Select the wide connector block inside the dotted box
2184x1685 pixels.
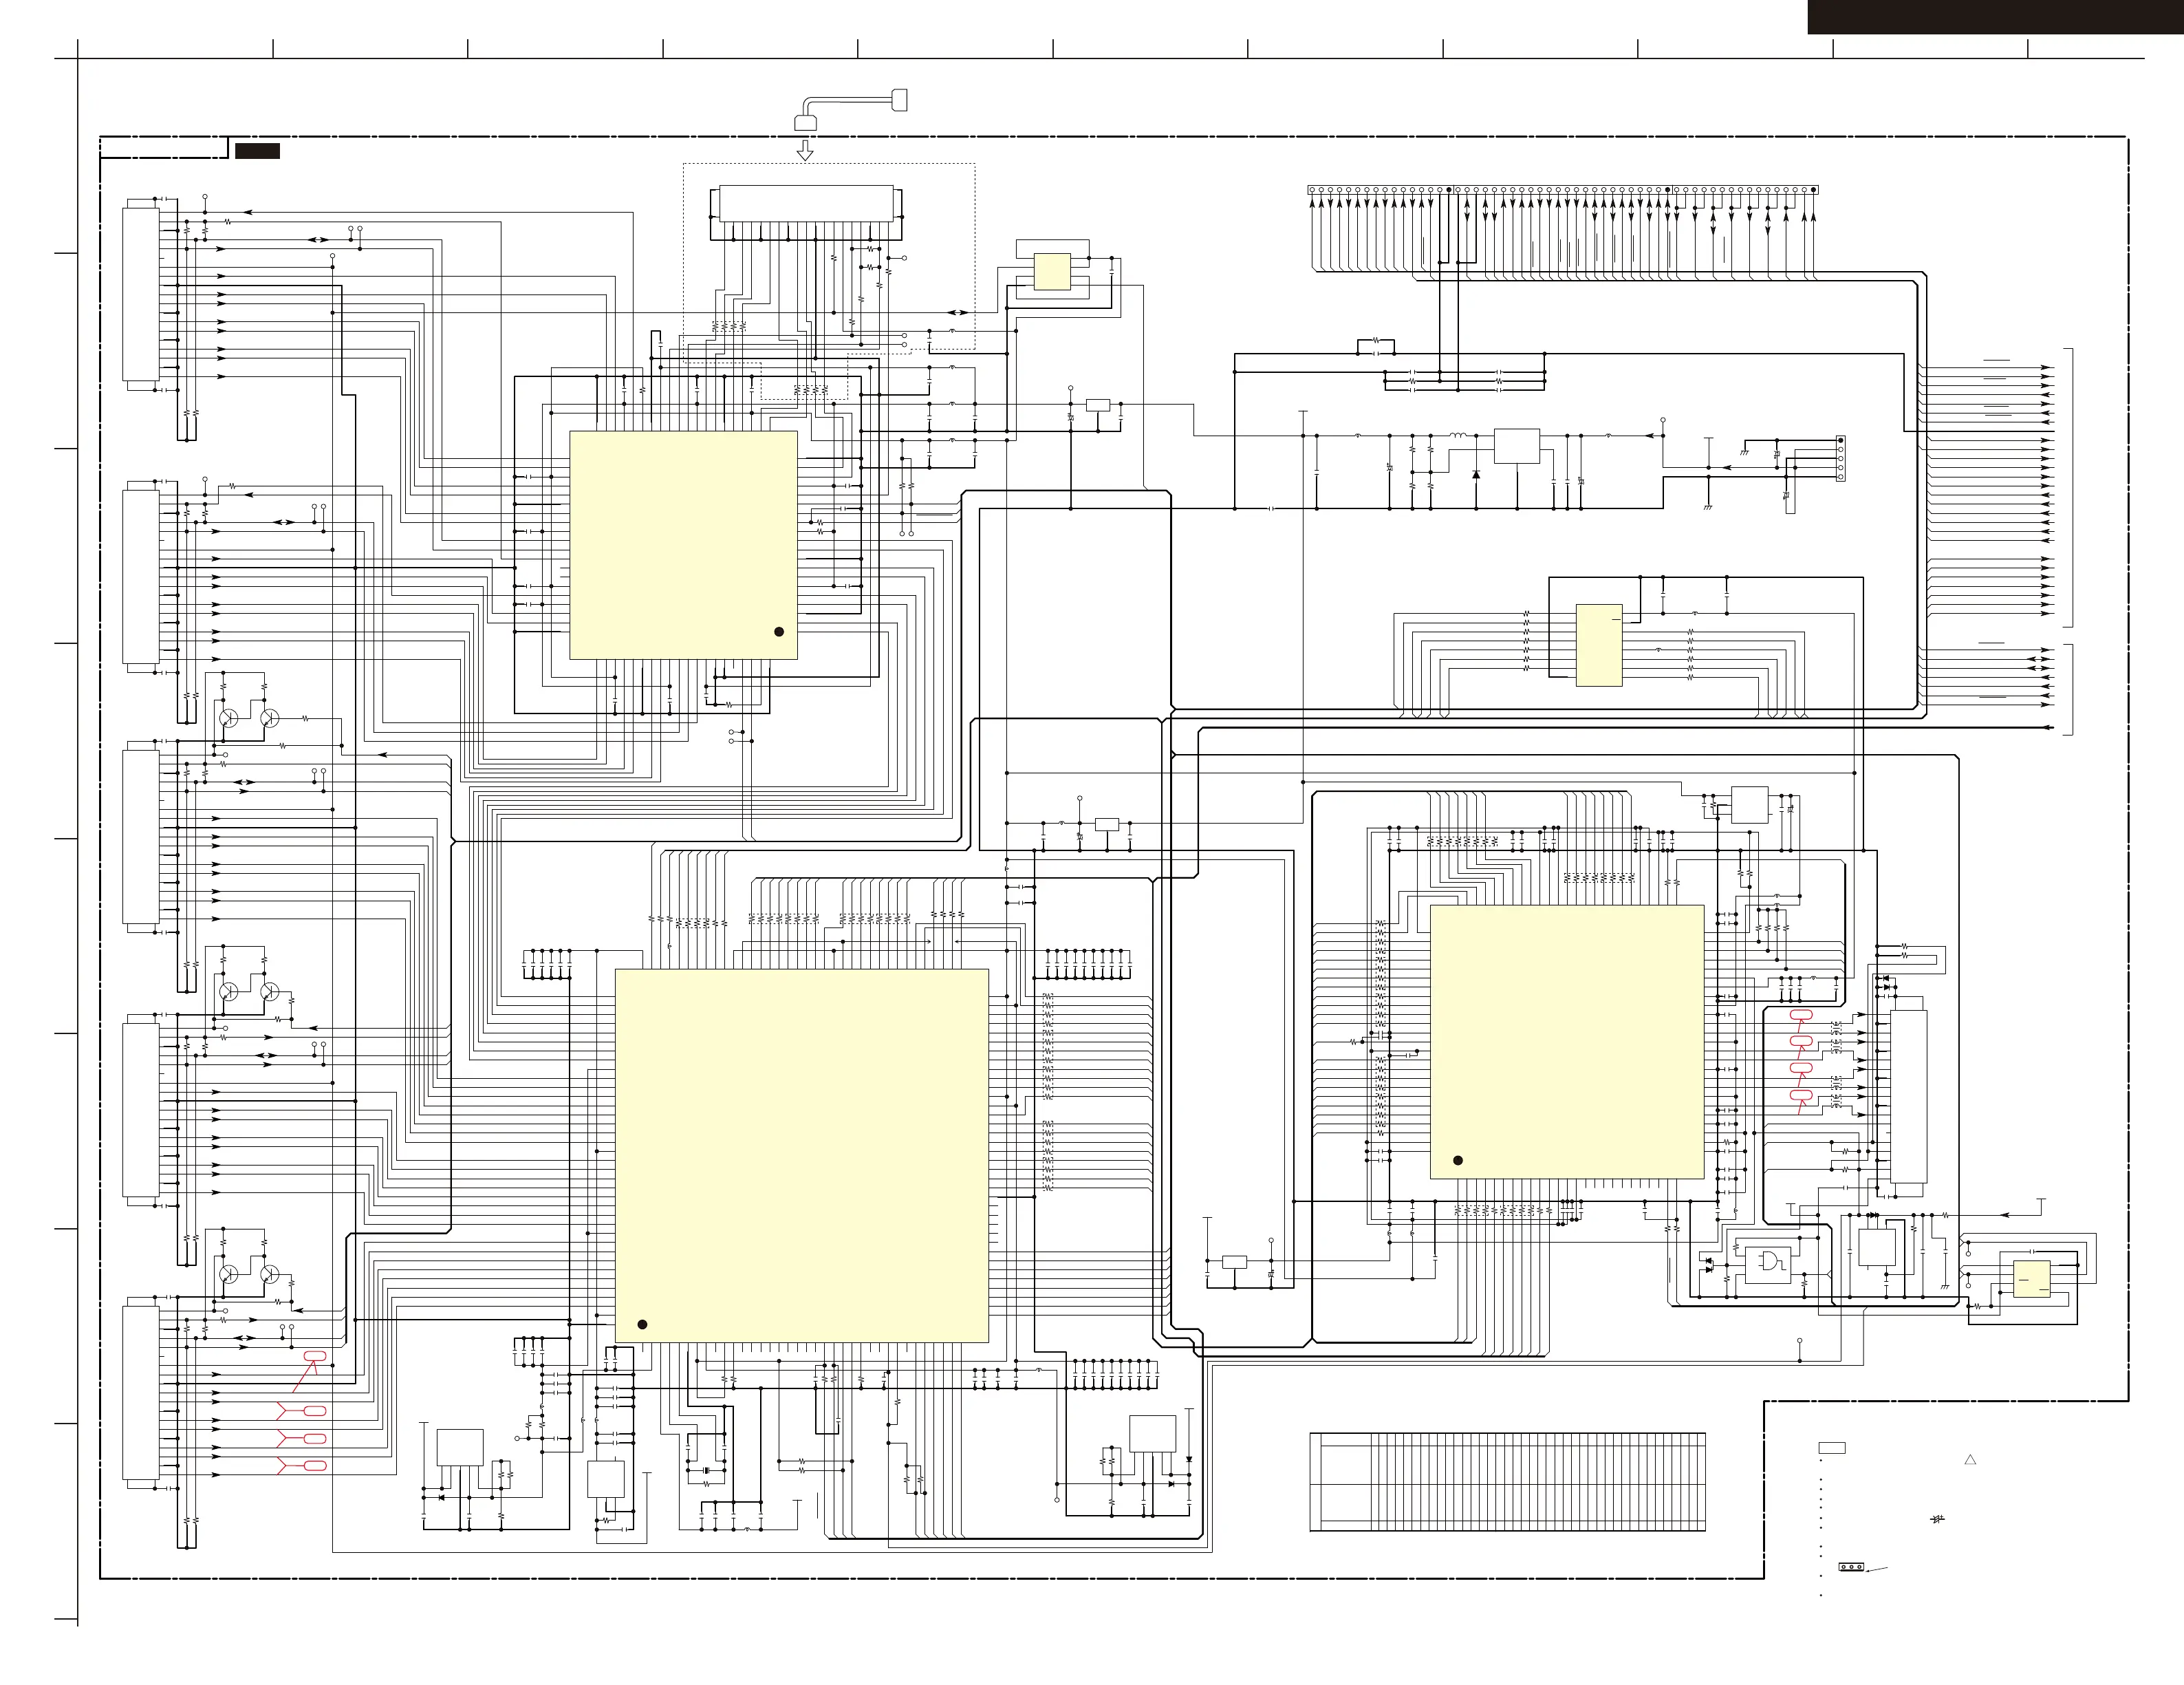(x=806, y=204)
